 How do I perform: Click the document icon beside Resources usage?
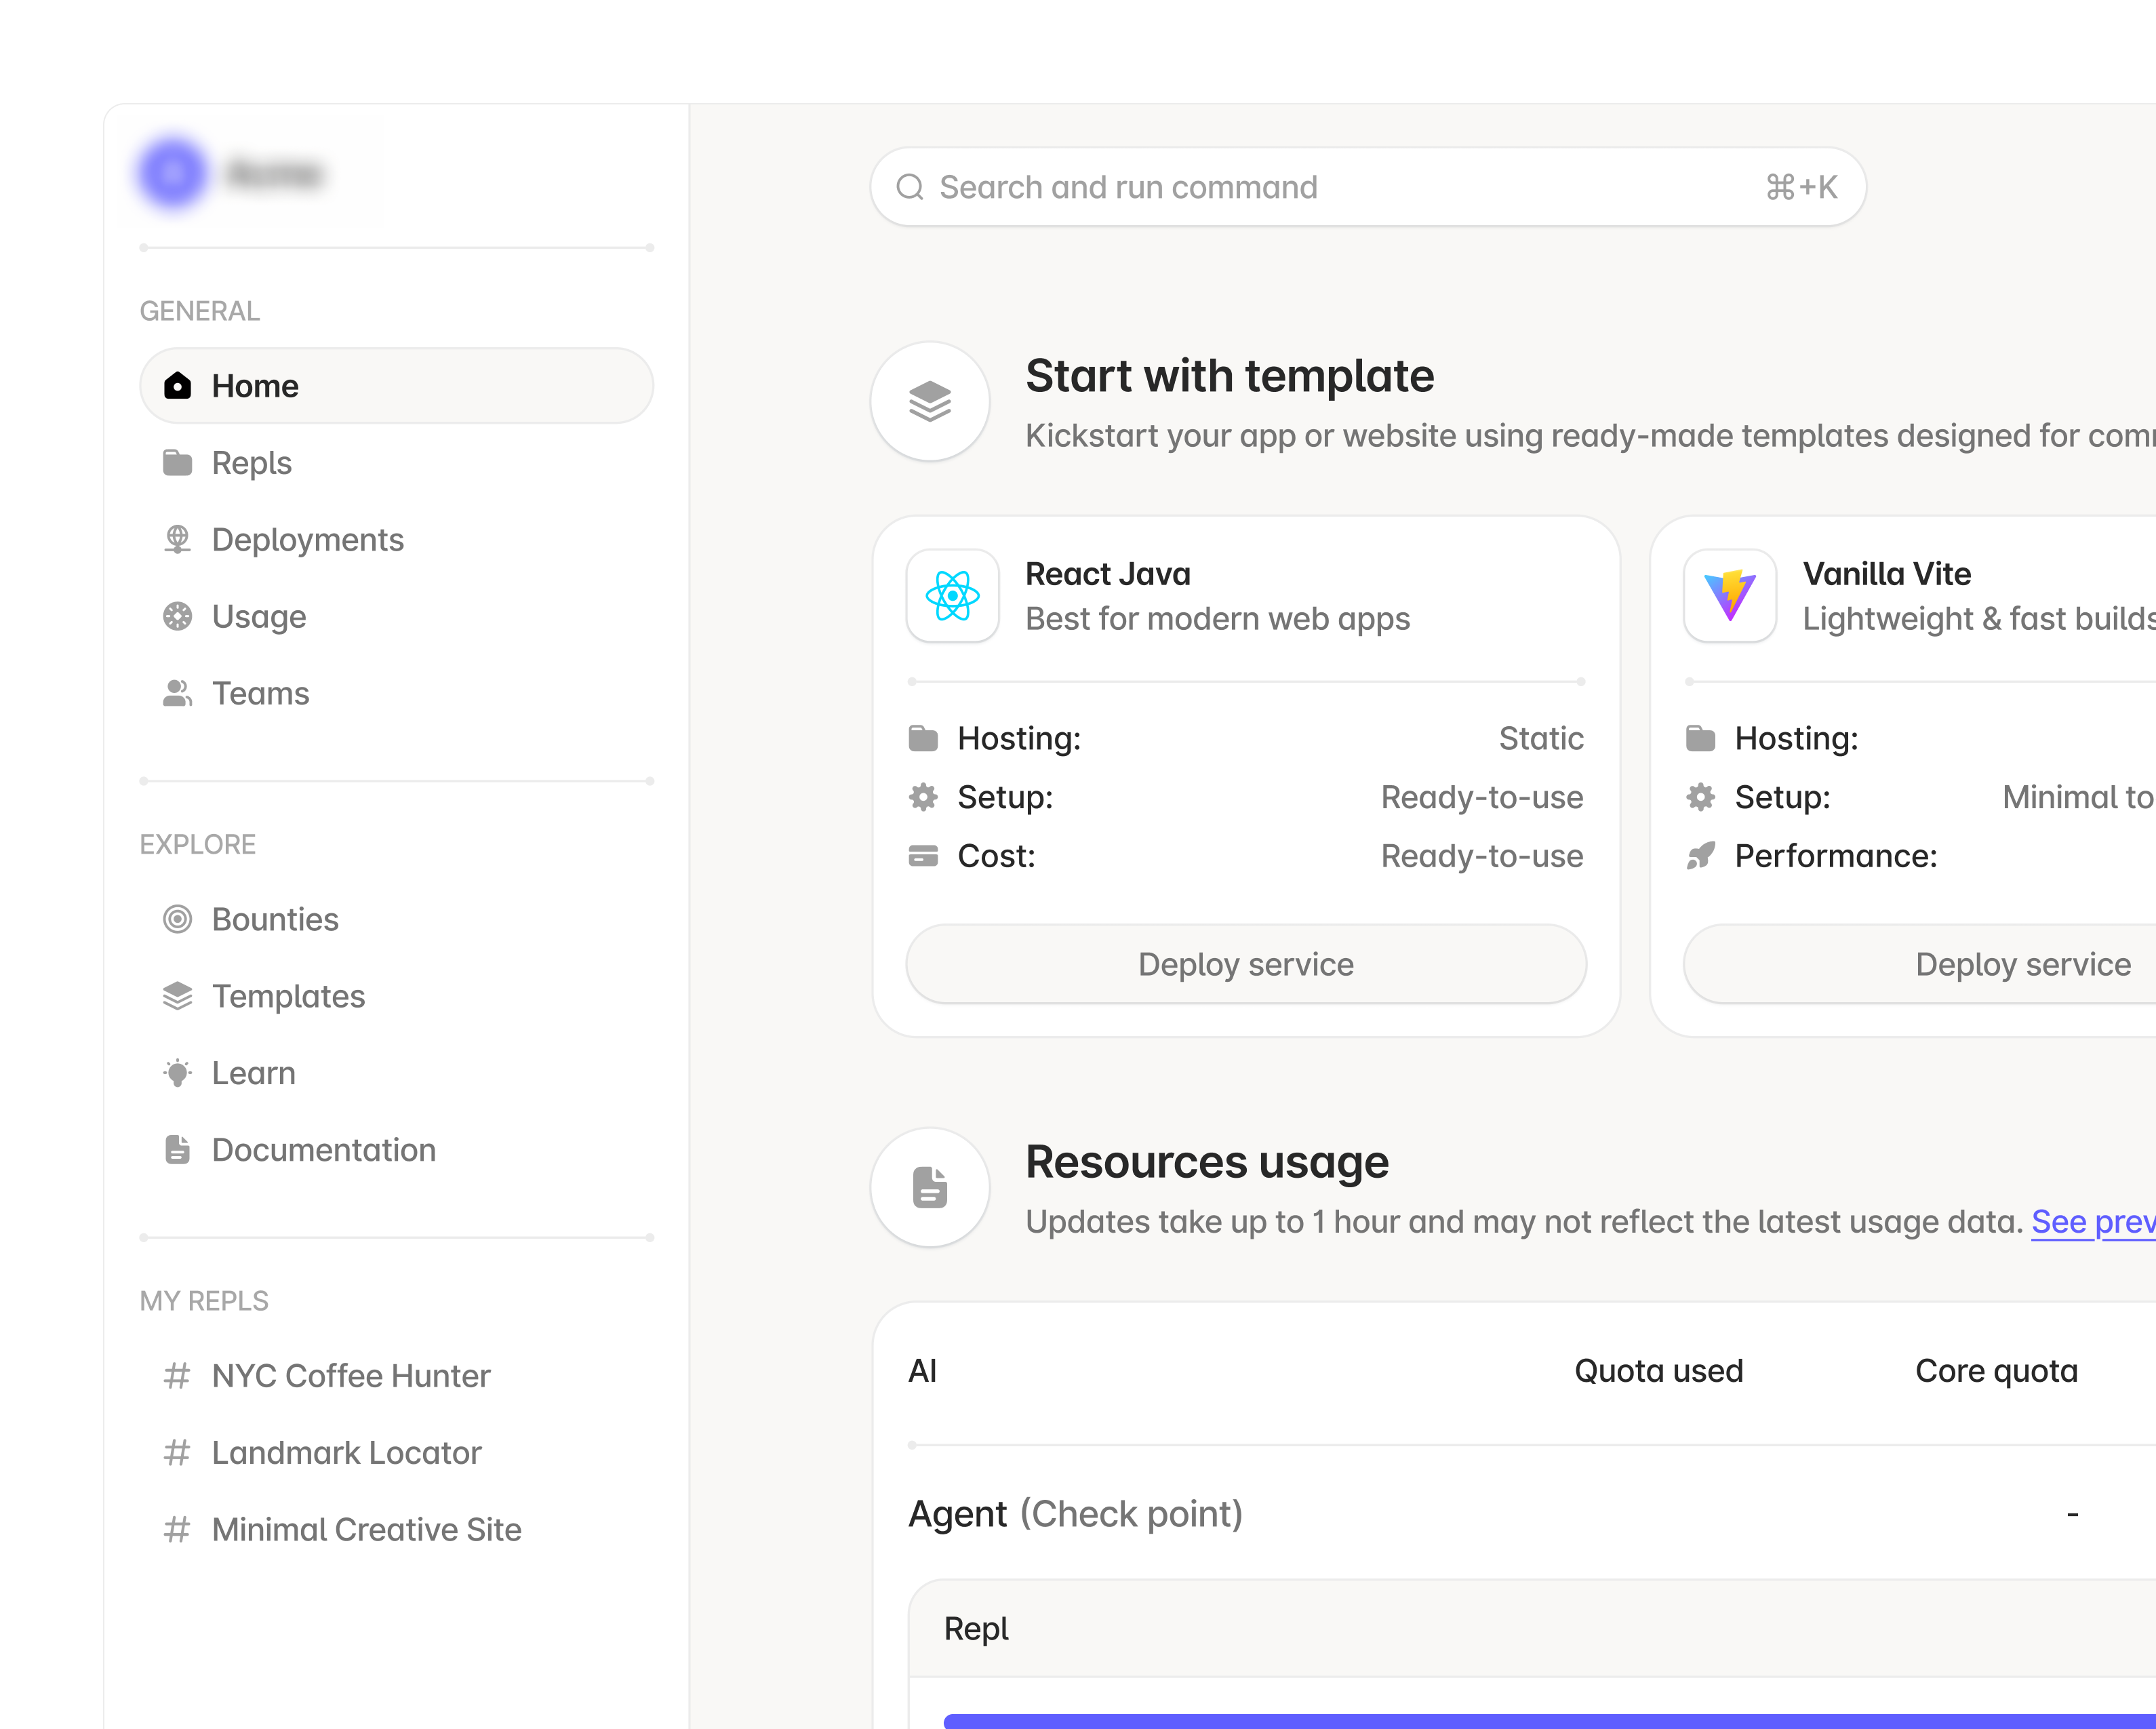coord(930,1187)
